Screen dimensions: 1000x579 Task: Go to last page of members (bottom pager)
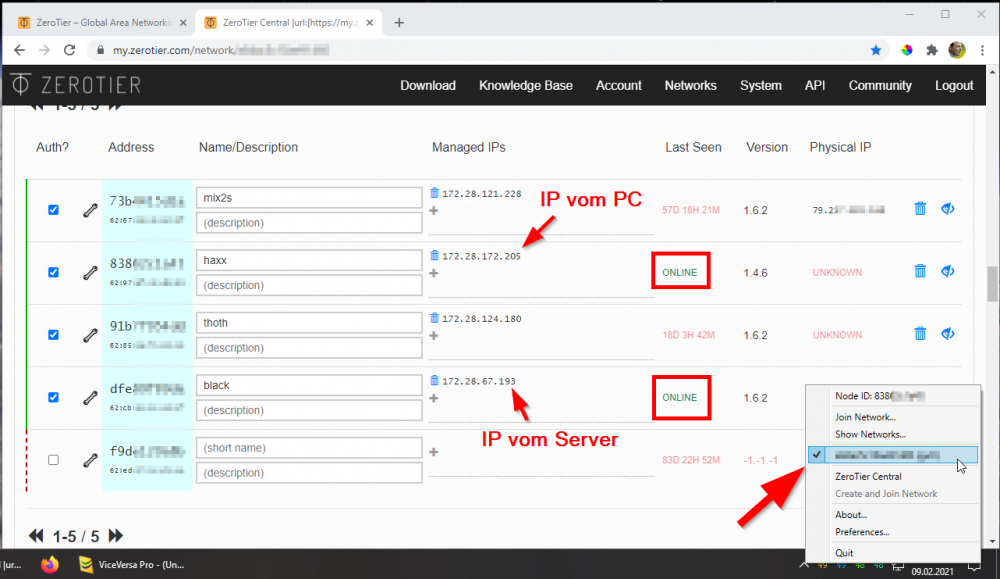point(115,536)
